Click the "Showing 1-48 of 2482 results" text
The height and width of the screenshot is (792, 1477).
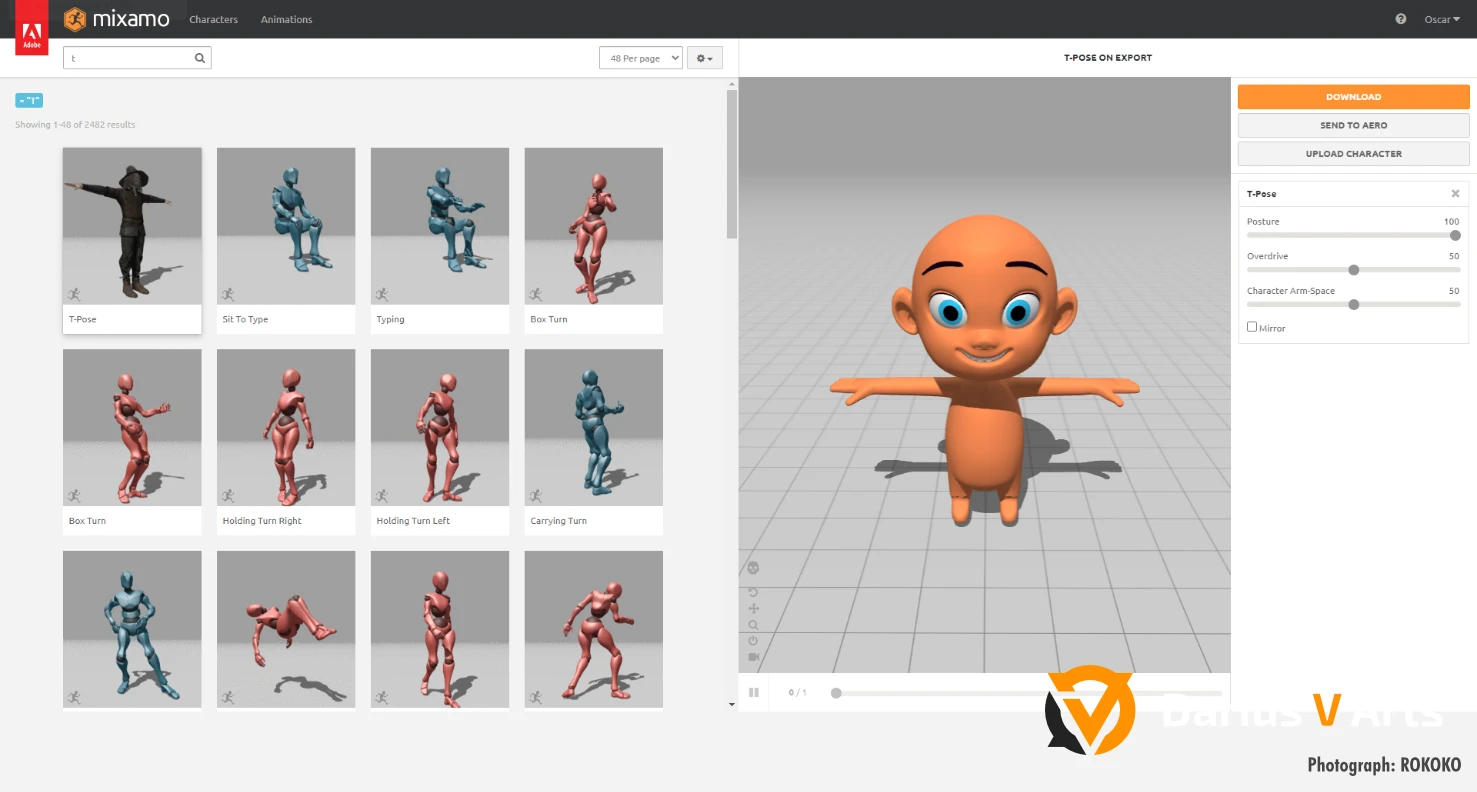75,125
